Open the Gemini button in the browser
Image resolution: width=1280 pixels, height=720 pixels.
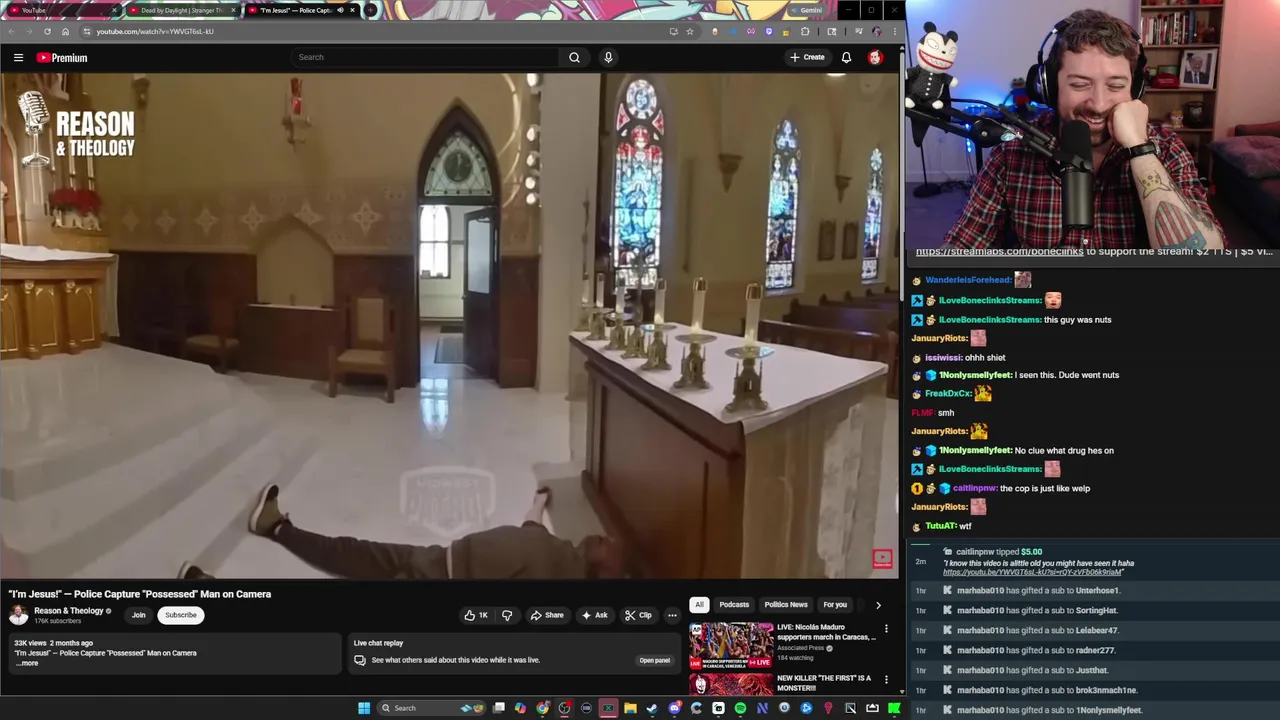(806, 10)
